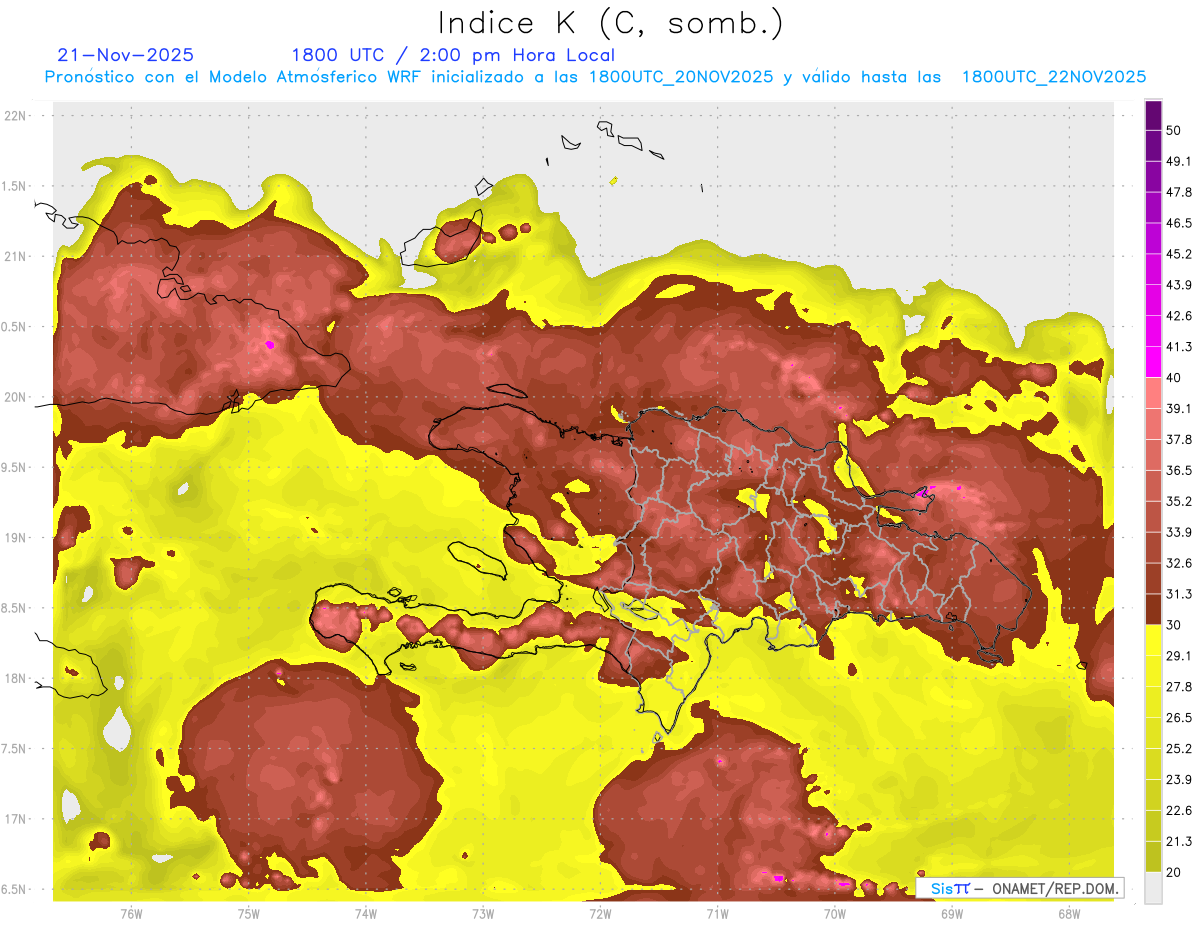The width and height of the screenshot is (1200, 927).
Task: Click the colorbar value "26.5"
Action: pos(1179,718)
